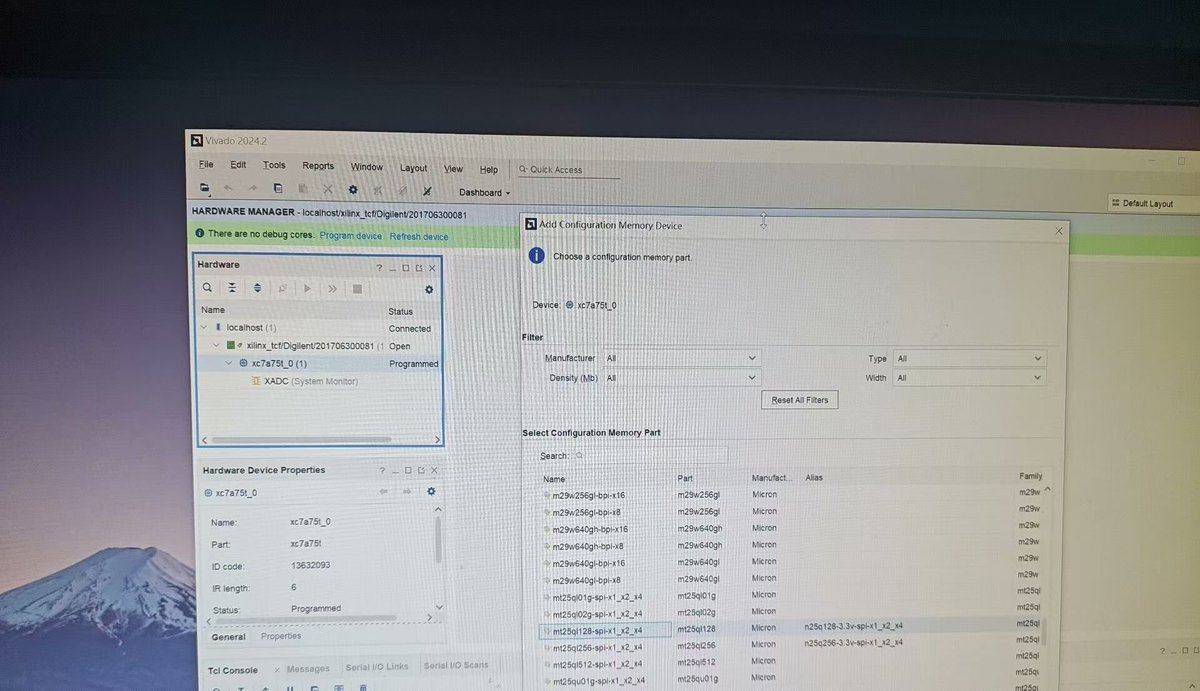1200x691 pixels.
Task: Click the redo arrow in main toolbar
Action: [x=252, y=188]
